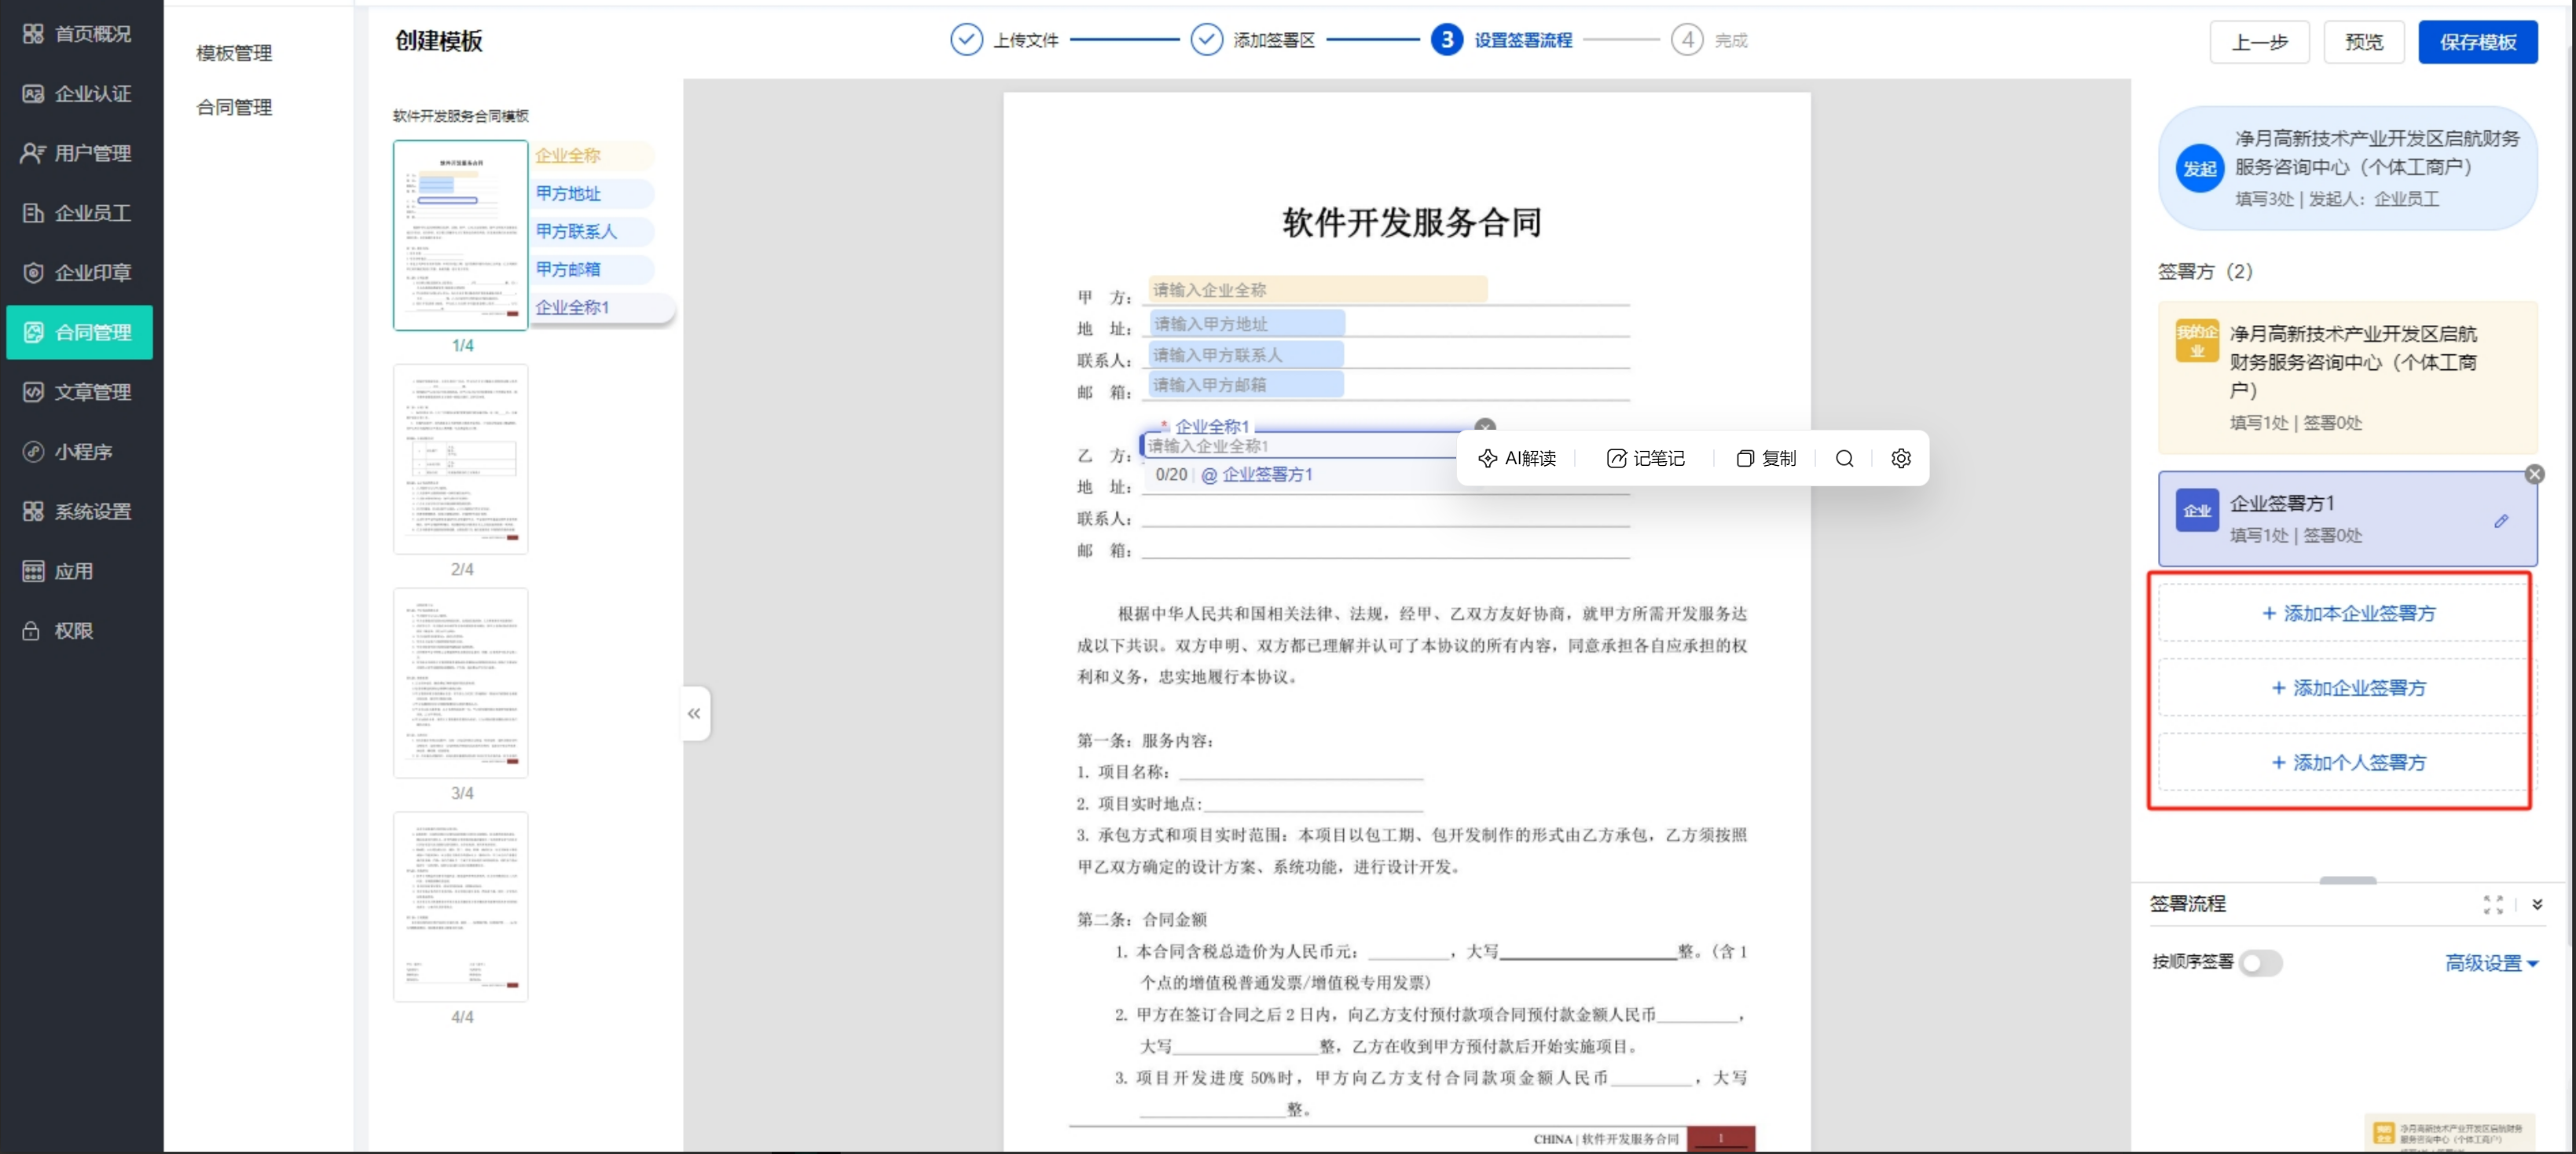Click step 4 完成 indicator
Image resolution: width=2576 pixels, height=1154 pixels.
point(1687,40)
